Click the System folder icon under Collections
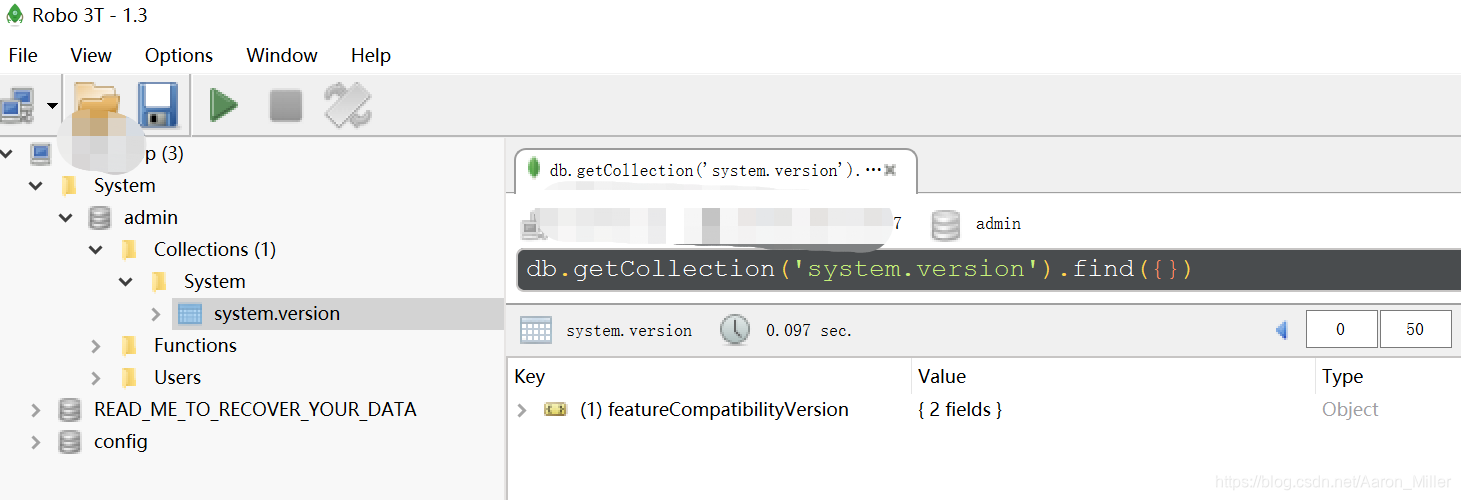The width and height of the screenshot is (1461, 500). pos(159,282)
